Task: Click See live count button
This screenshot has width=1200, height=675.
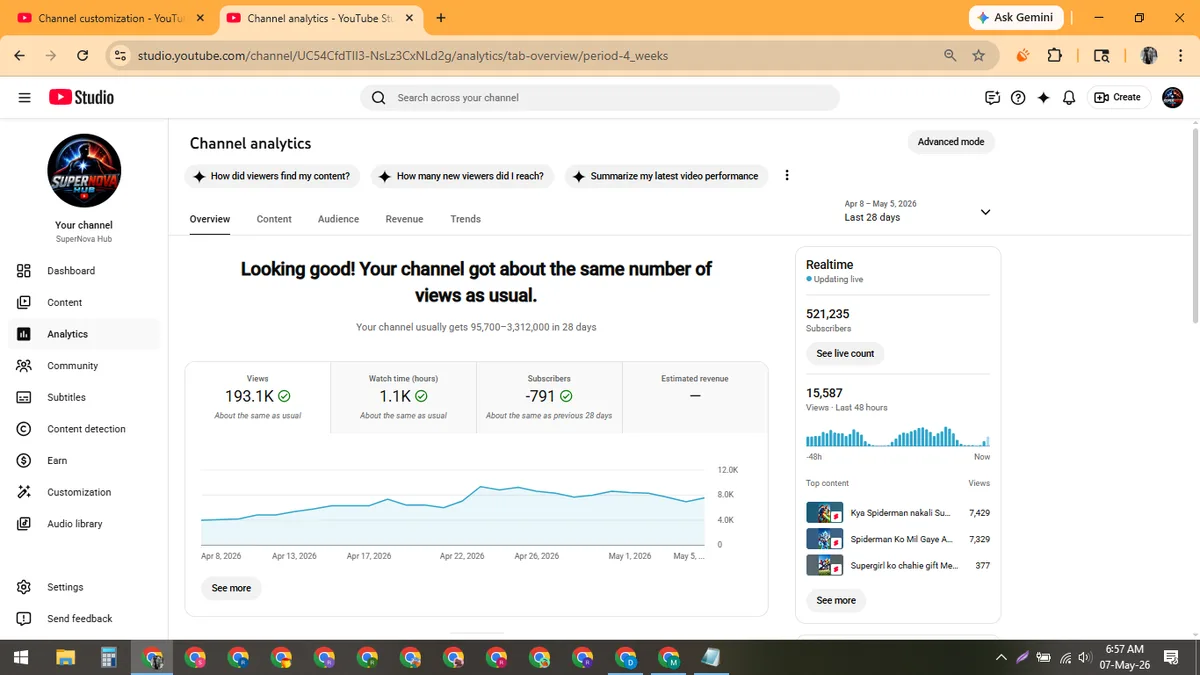Action: pos(845,353)
